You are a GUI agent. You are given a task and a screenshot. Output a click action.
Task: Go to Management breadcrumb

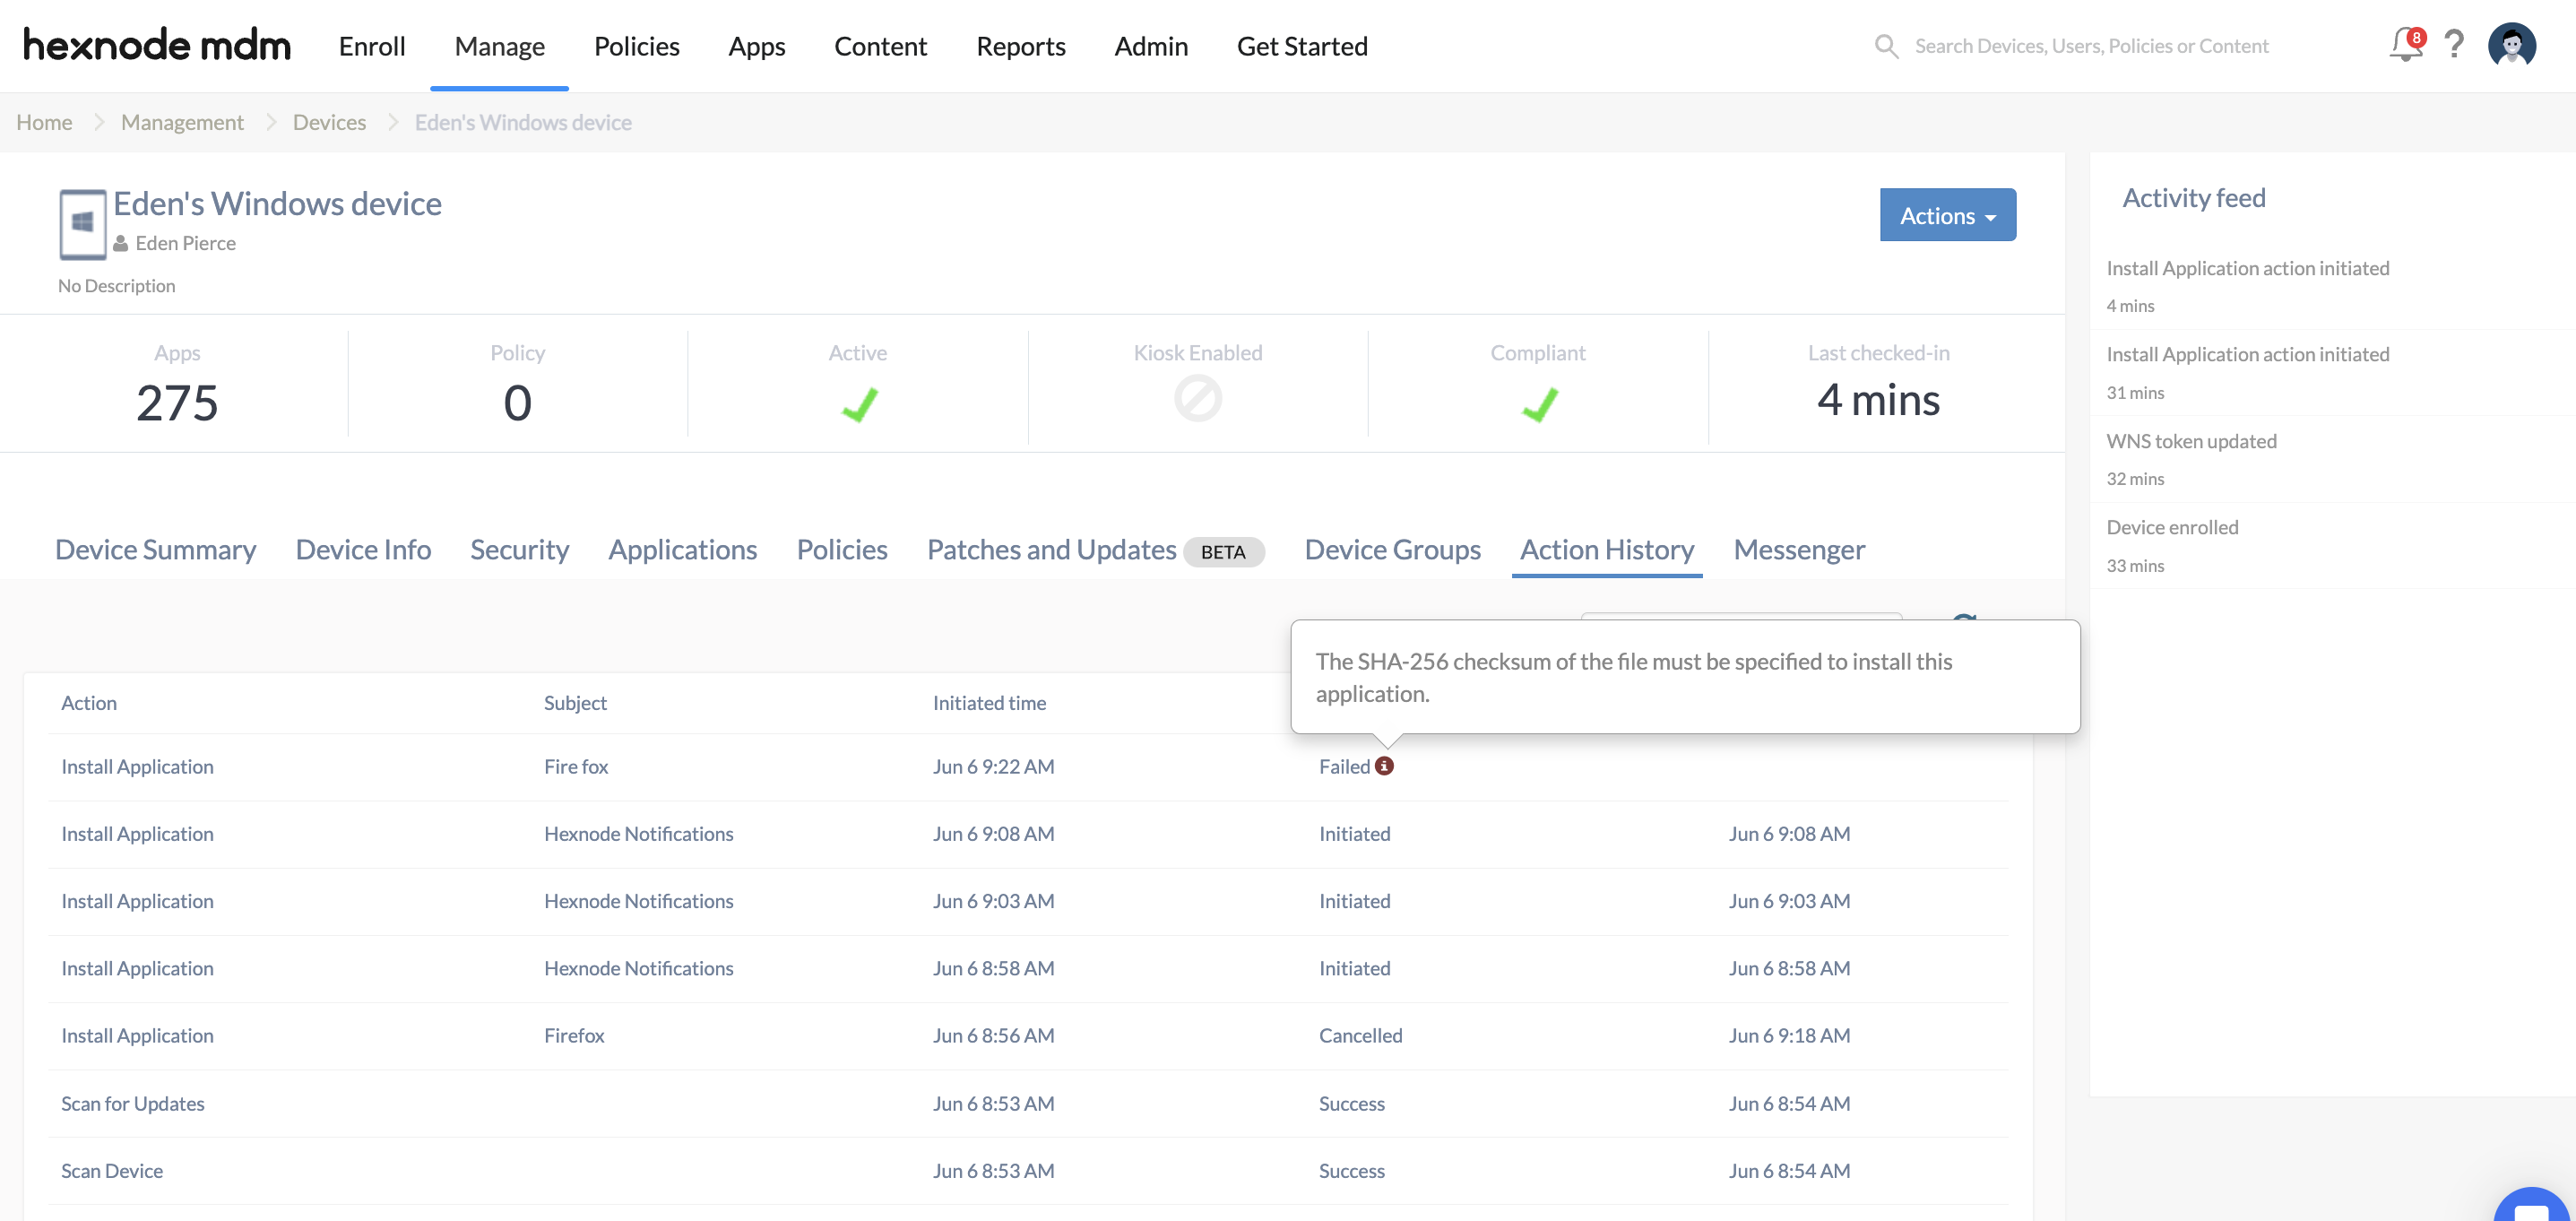[x=182, y=122]
